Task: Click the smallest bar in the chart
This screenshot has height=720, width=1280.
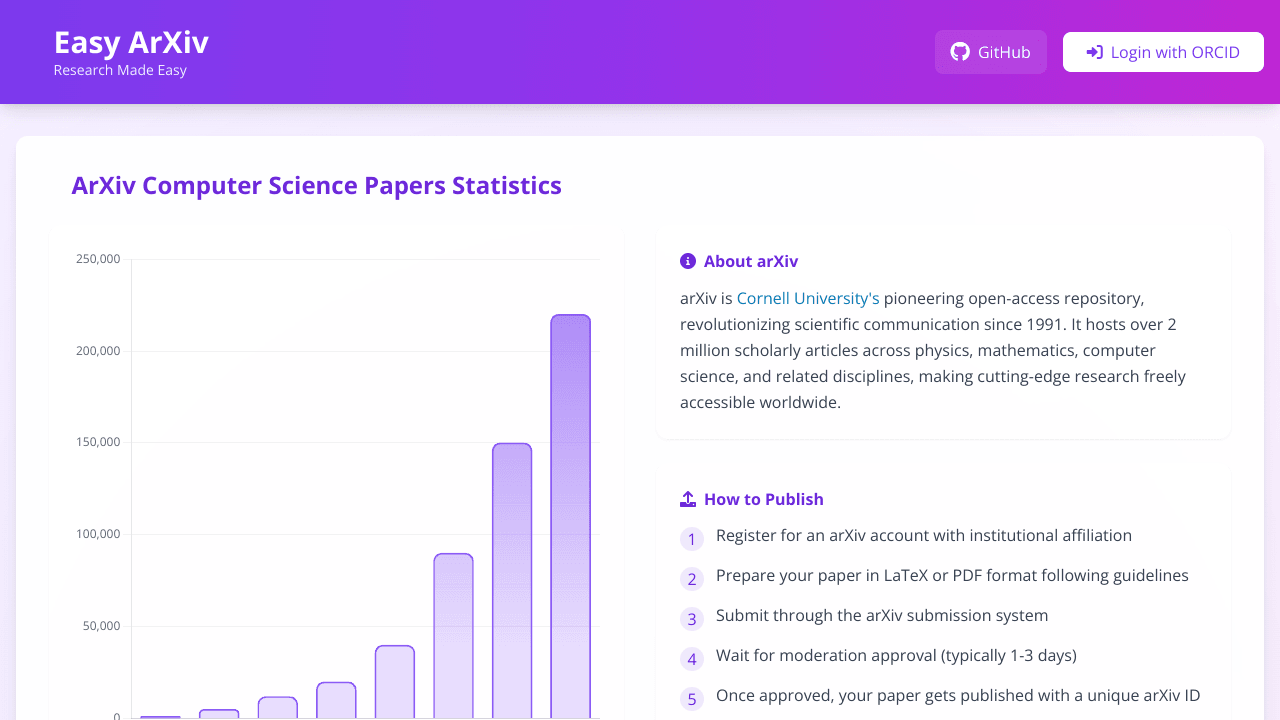Action: click(158, 715)
